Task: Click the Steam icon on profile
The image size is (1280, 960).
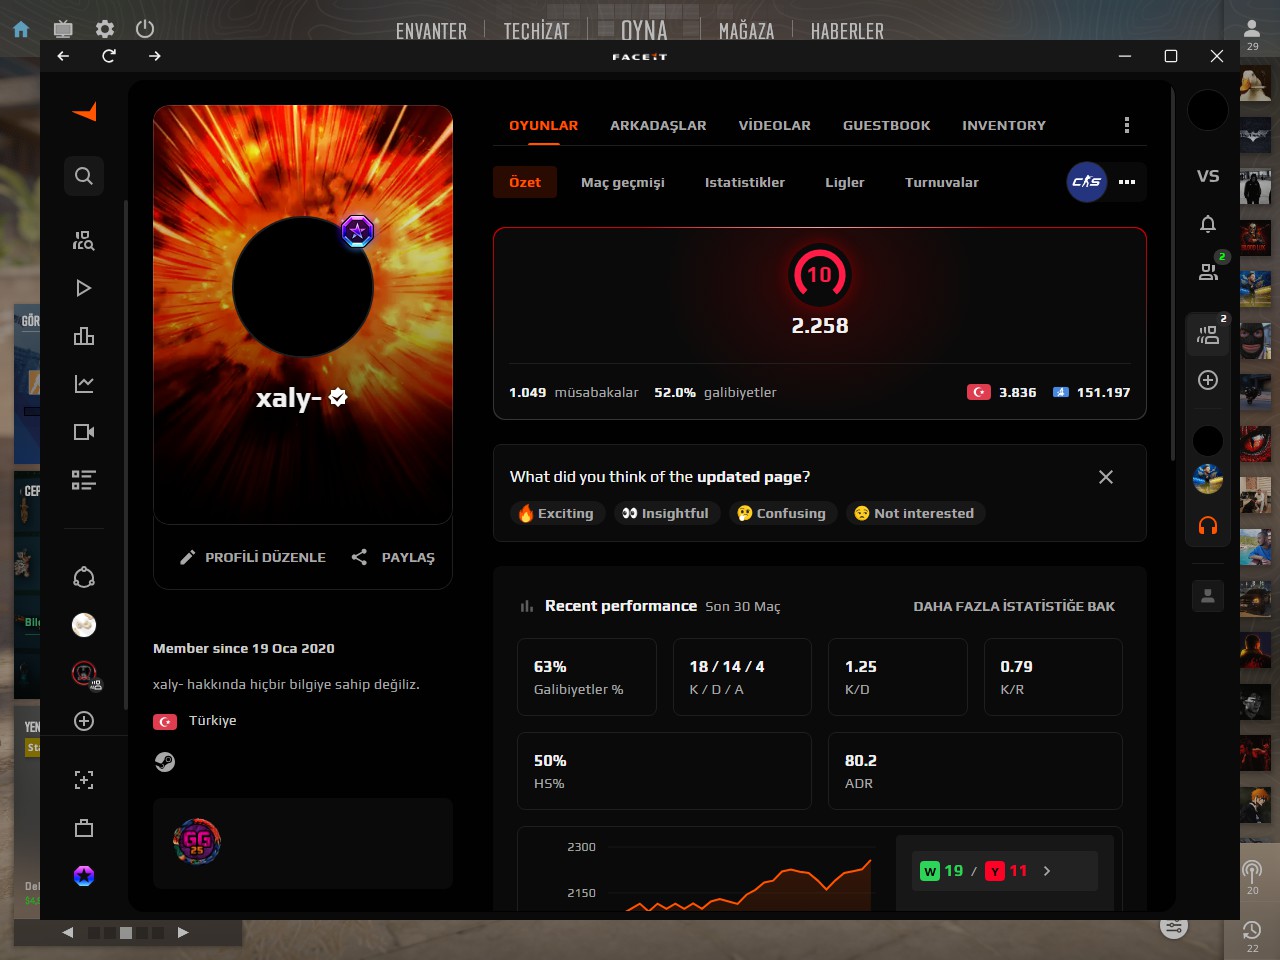Action: click(165, 762)
